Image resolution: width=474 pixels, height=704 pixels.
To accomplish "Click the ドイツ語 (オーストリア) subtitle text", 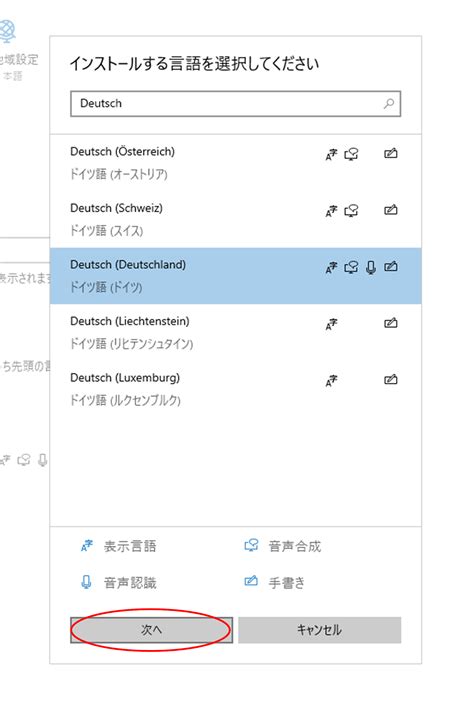I will pyautogui.click(x=119, y=174).
